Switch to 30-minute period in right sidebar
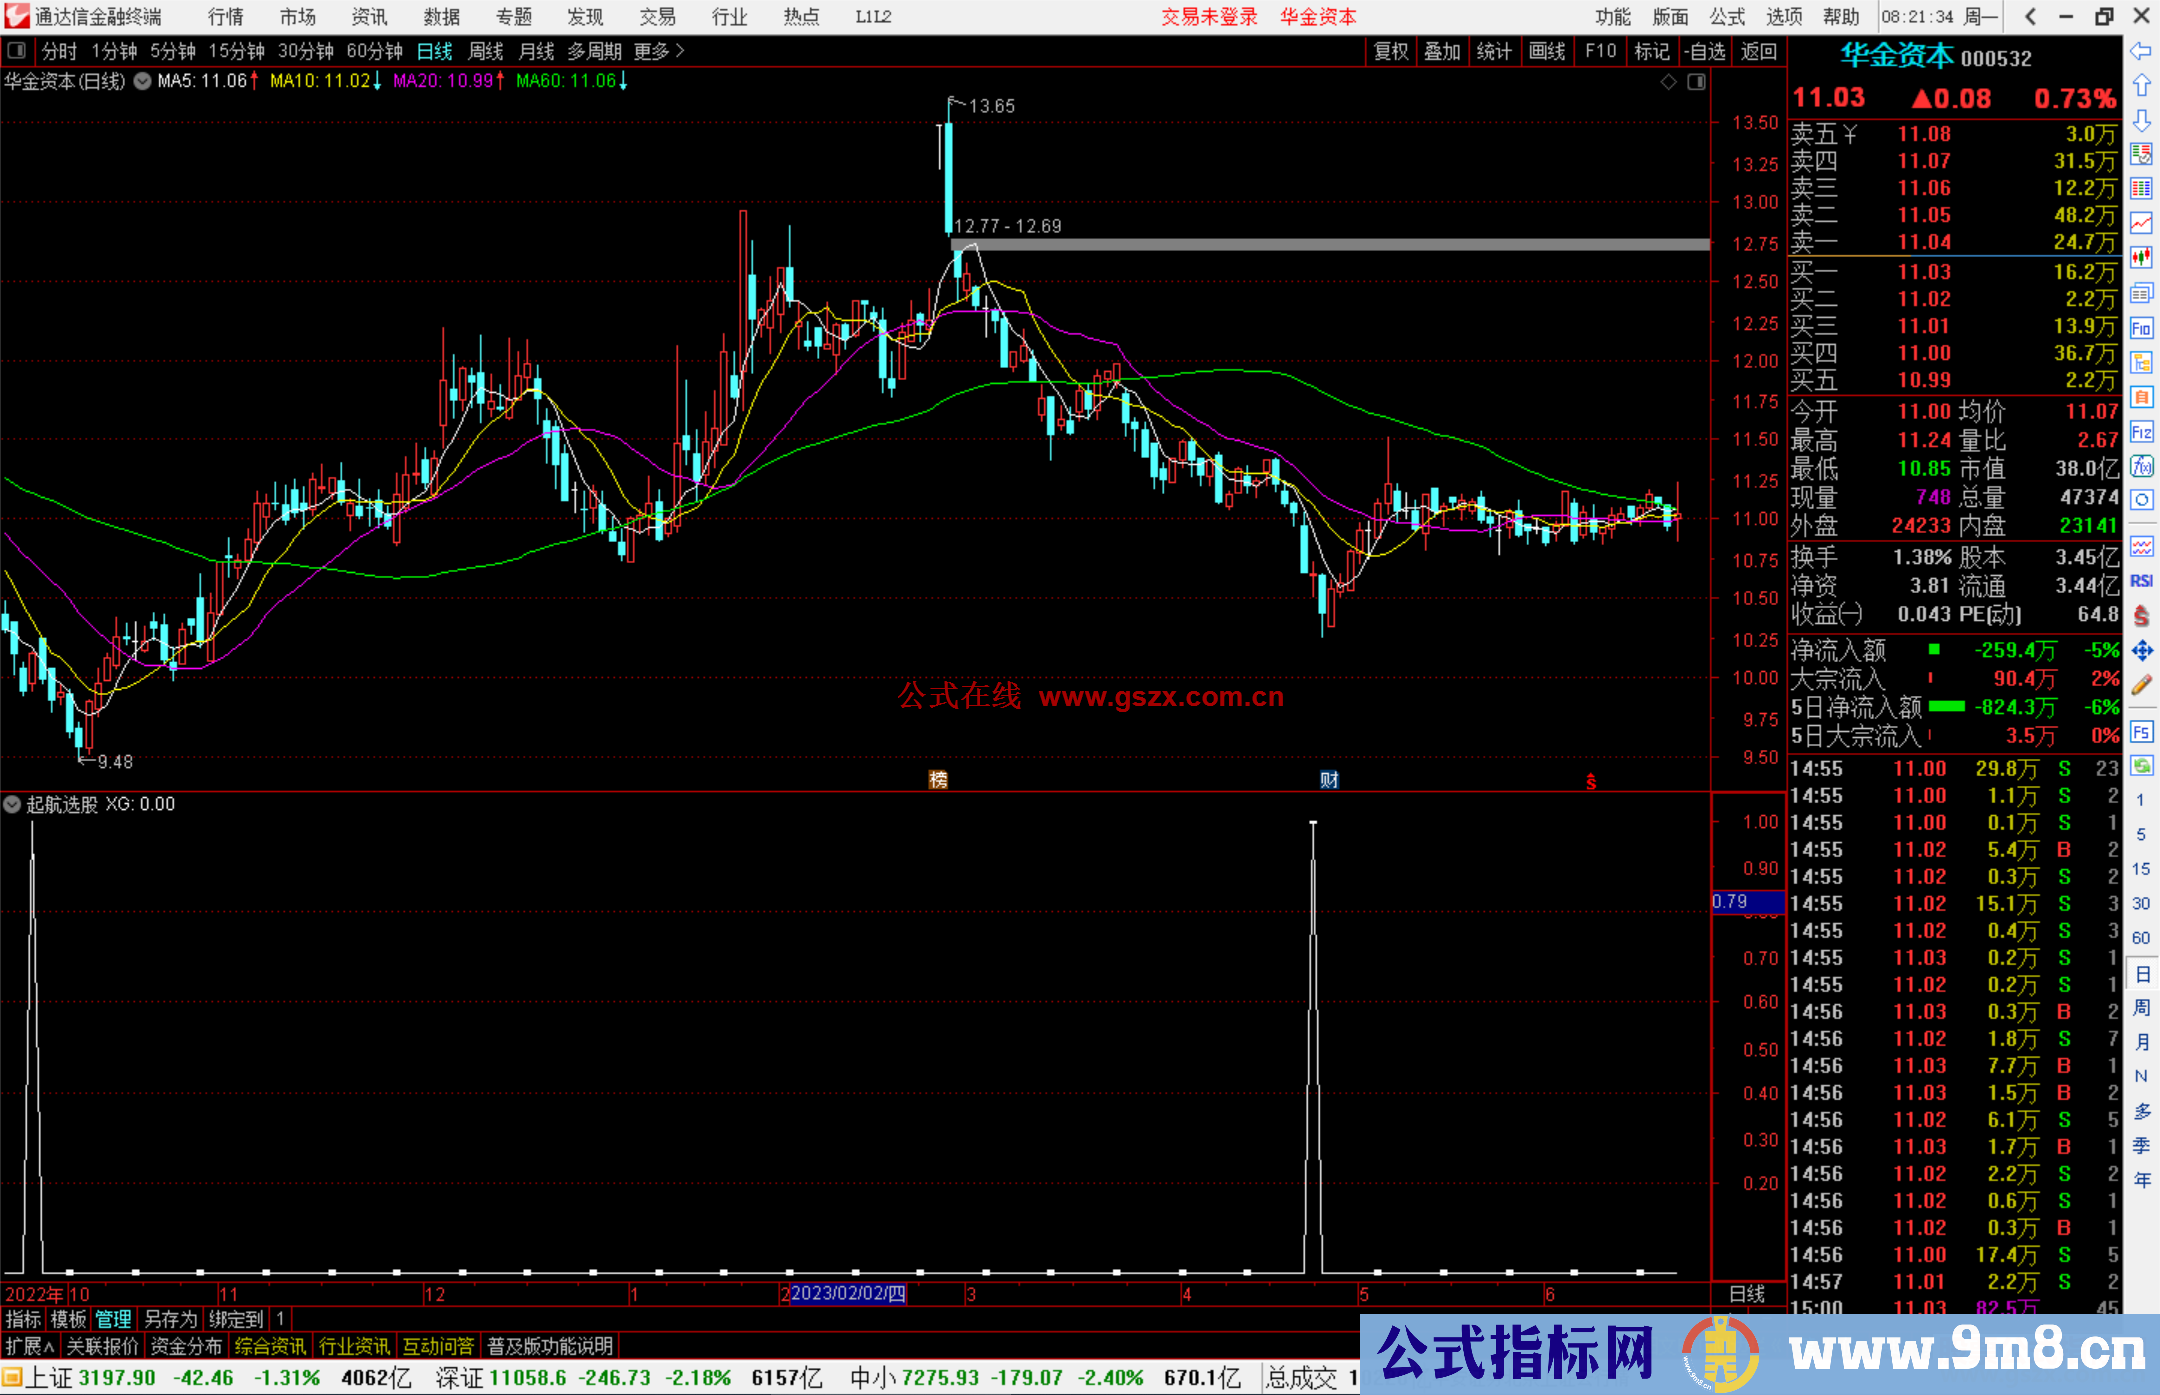The image size is (2160, 1395). (2141, 904)
